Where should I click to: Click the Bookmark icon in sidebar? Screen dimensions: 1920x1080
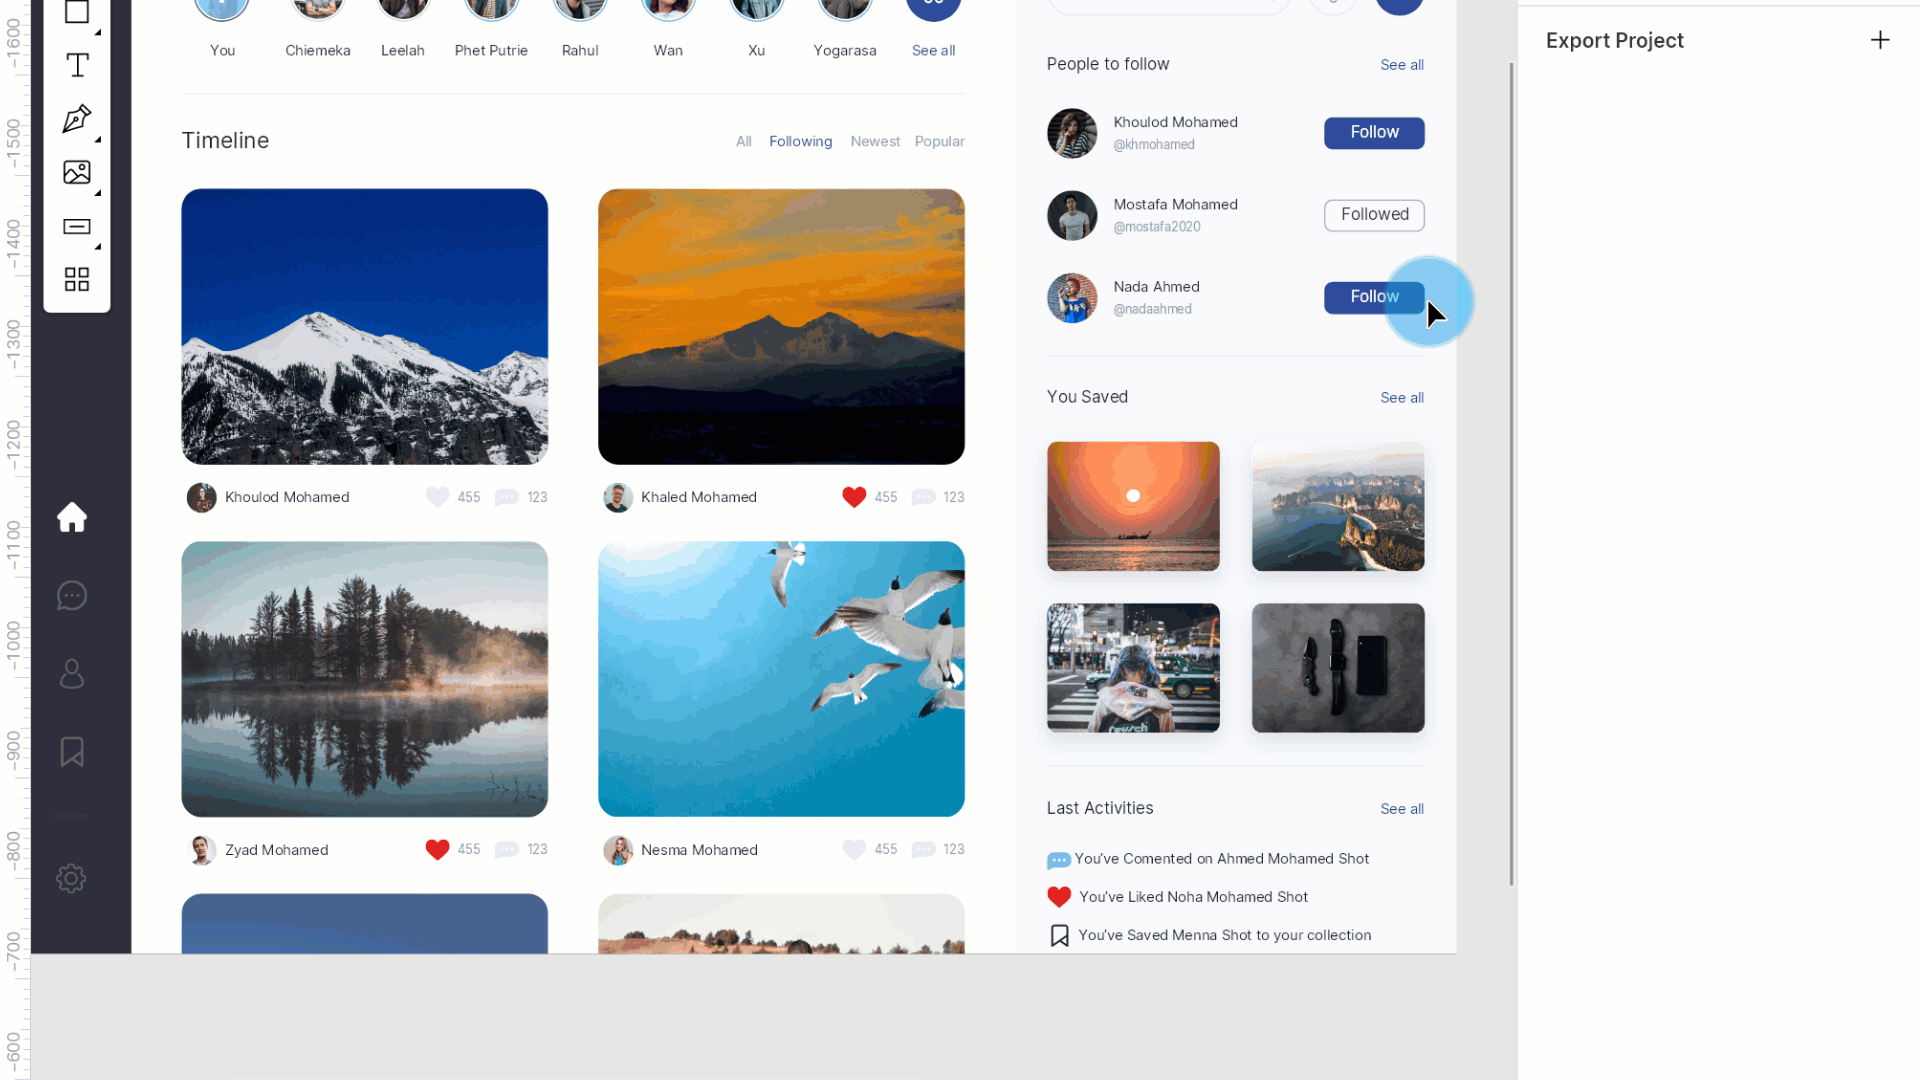[73, 752]
